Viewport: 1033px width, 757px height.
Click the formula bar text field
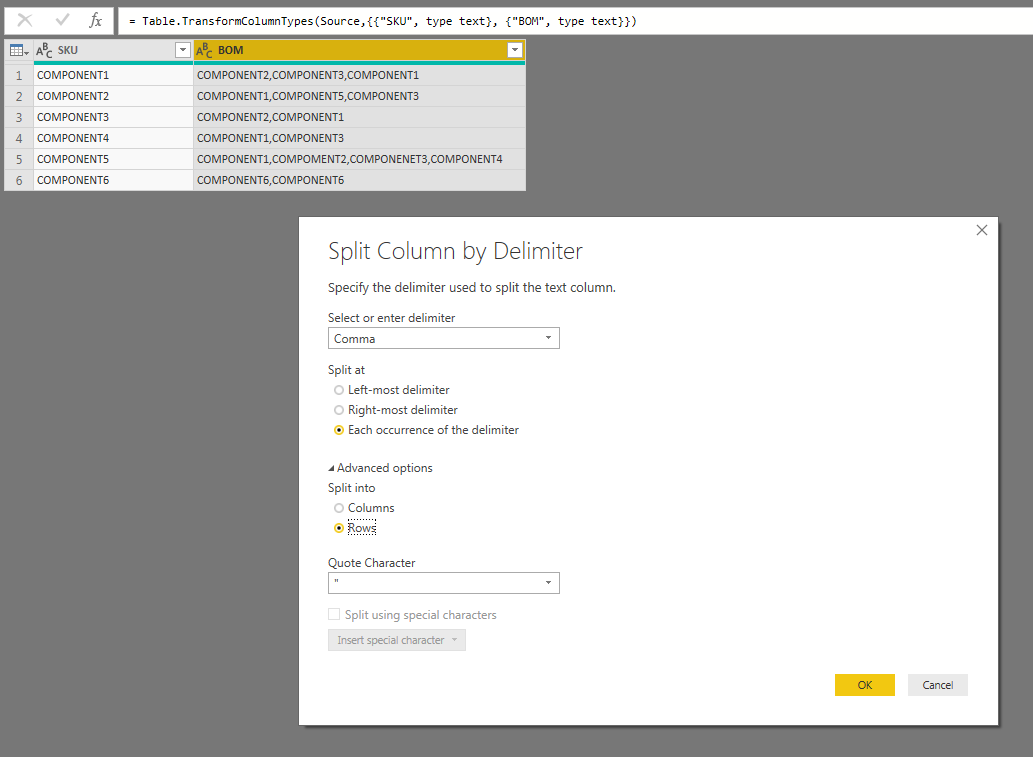pyautogui.click(x=574, y=21)
